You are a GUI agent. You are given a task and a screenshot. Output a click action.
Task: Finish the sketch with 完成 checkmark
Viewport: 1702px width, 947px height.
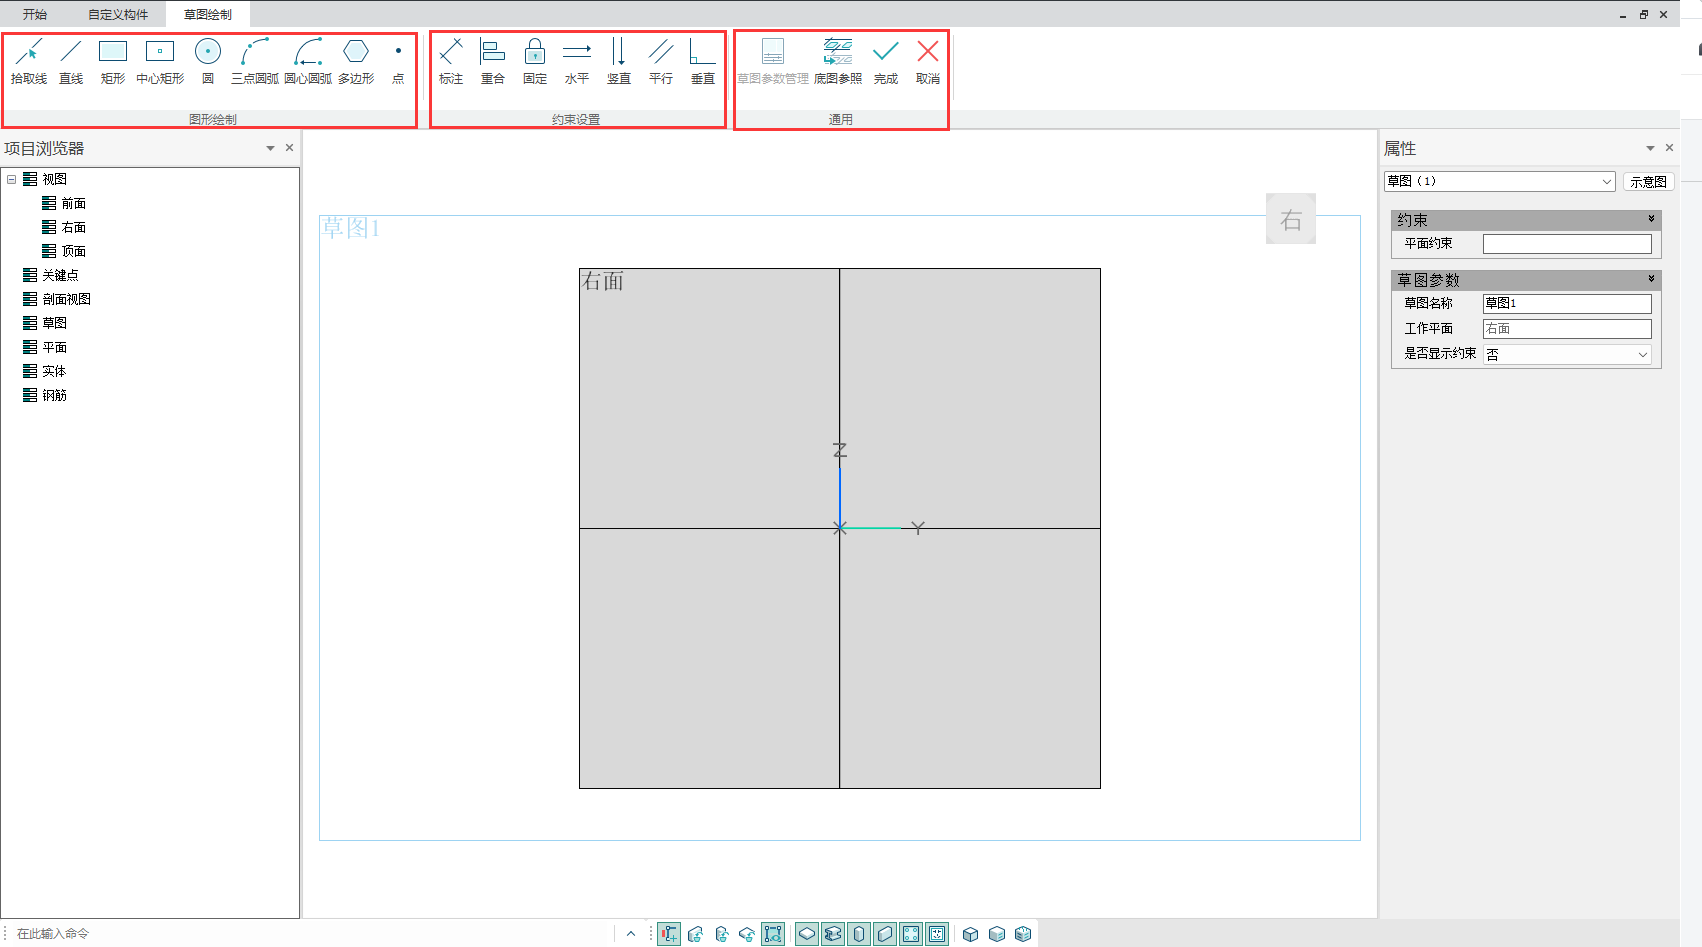click(886, 61)
